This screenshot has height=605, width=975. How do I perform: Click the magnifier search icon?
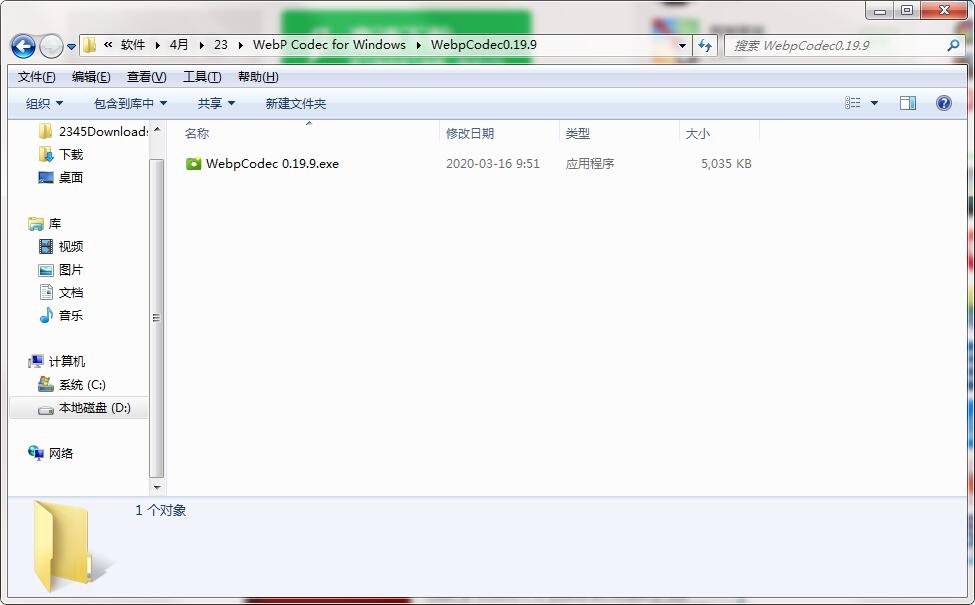pos(953,45)
